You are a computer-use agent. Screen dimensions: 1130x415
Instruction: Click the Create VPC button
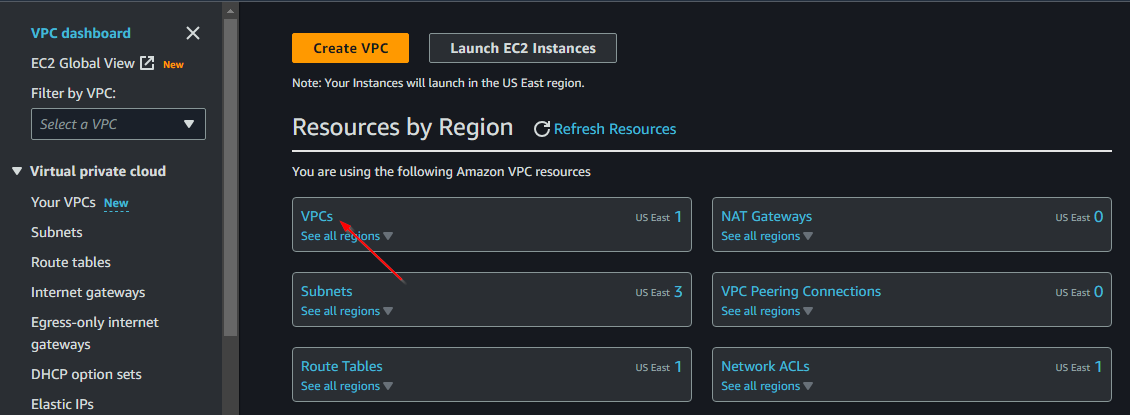[x=350, y=48]
